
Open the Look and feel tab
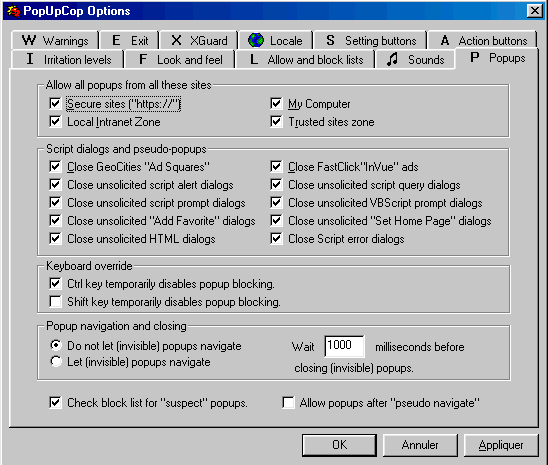point(180,59)
